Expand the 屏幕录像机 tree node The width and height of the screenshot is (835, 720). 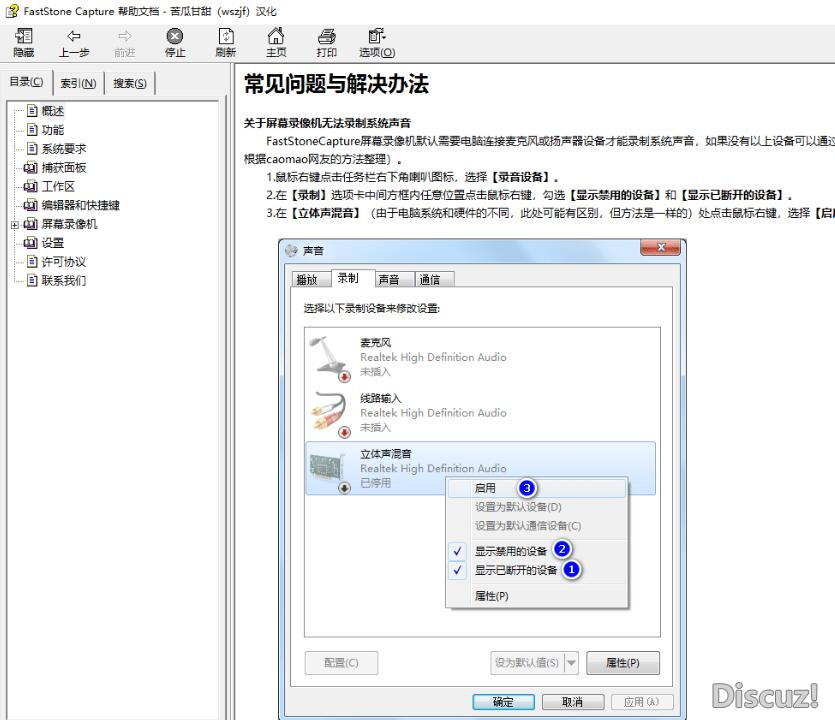click(x=15, y=225)
